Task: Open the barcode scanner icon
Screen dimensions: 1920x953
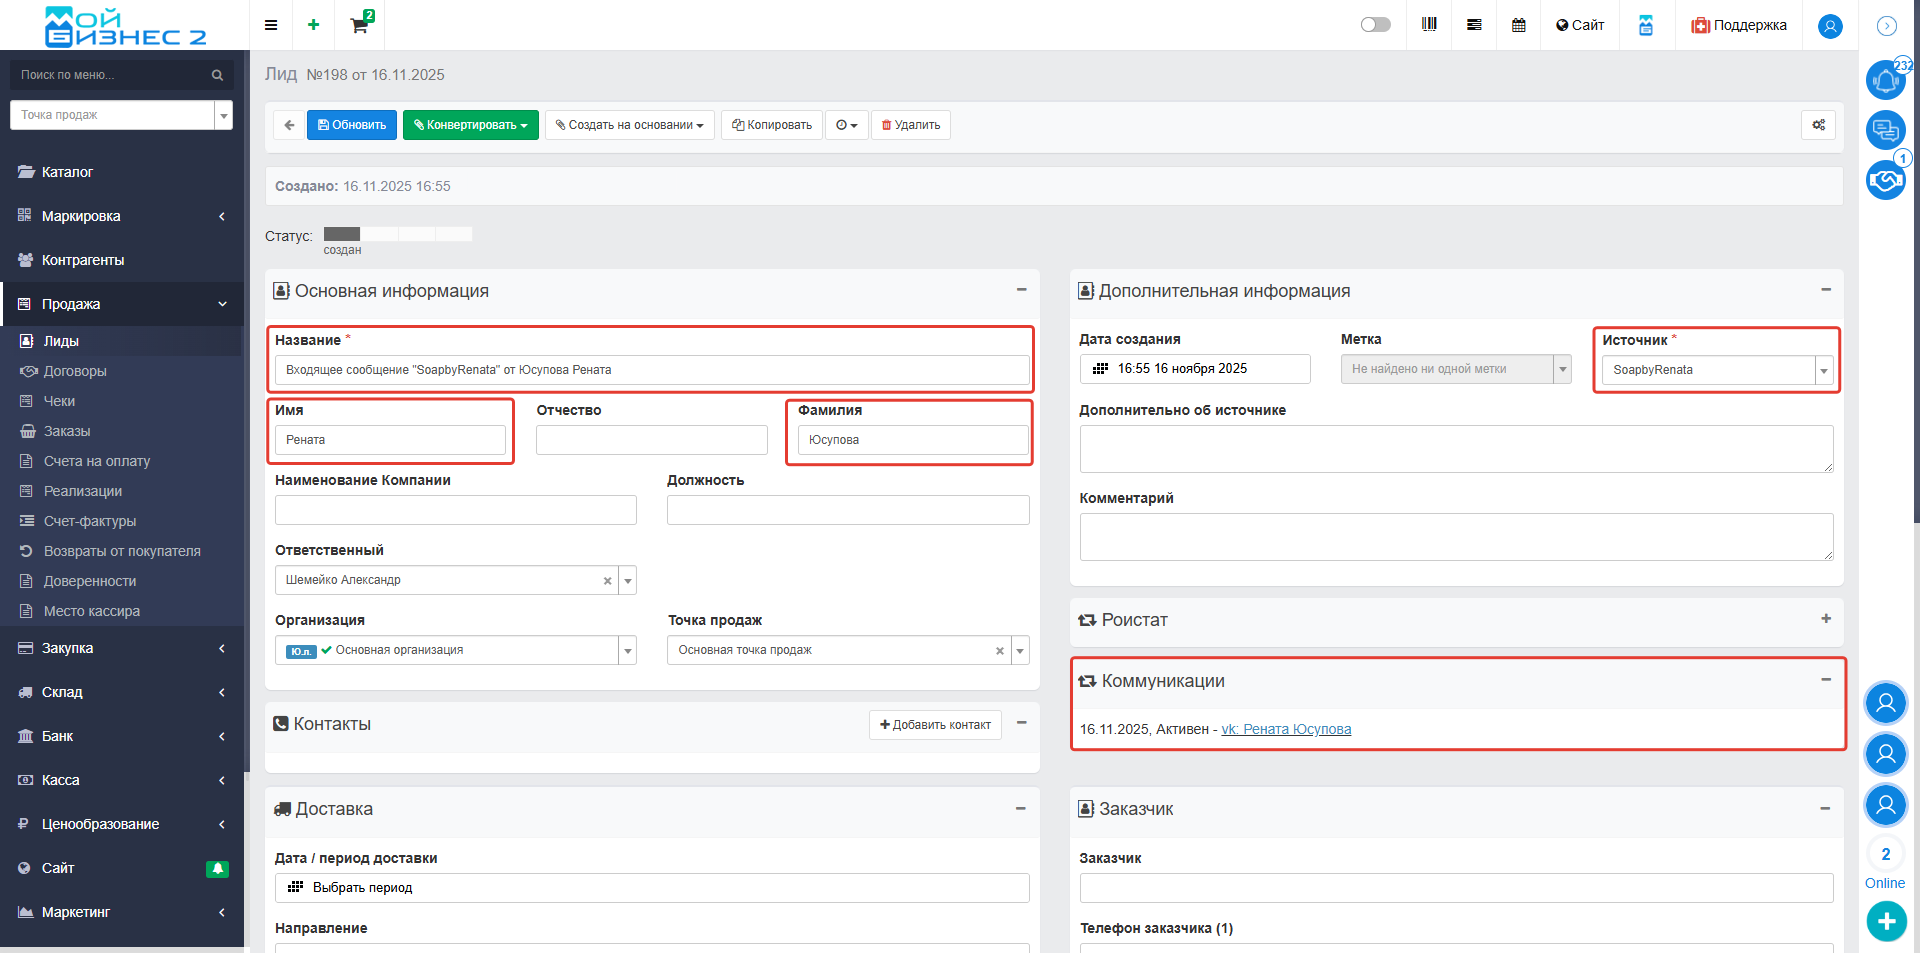Action: 1429,25
